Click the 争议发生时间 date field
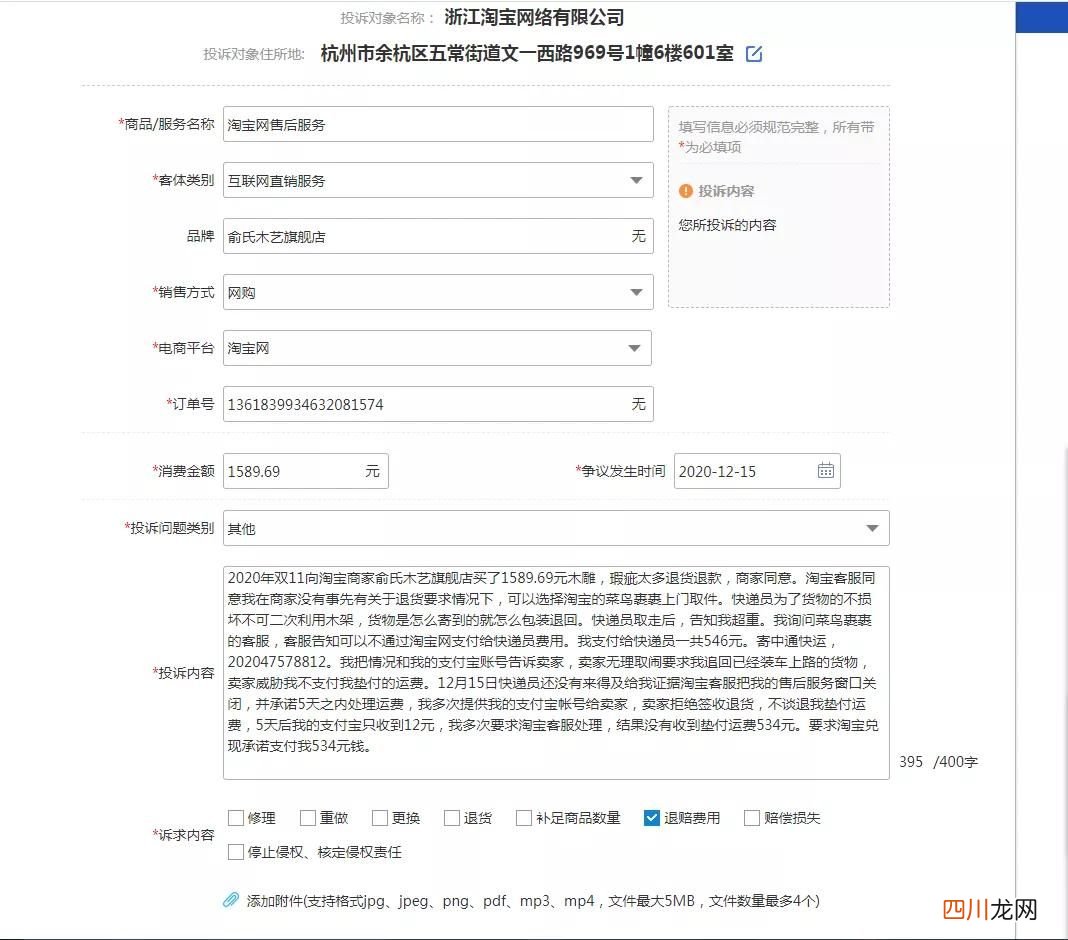 point(757,471)
